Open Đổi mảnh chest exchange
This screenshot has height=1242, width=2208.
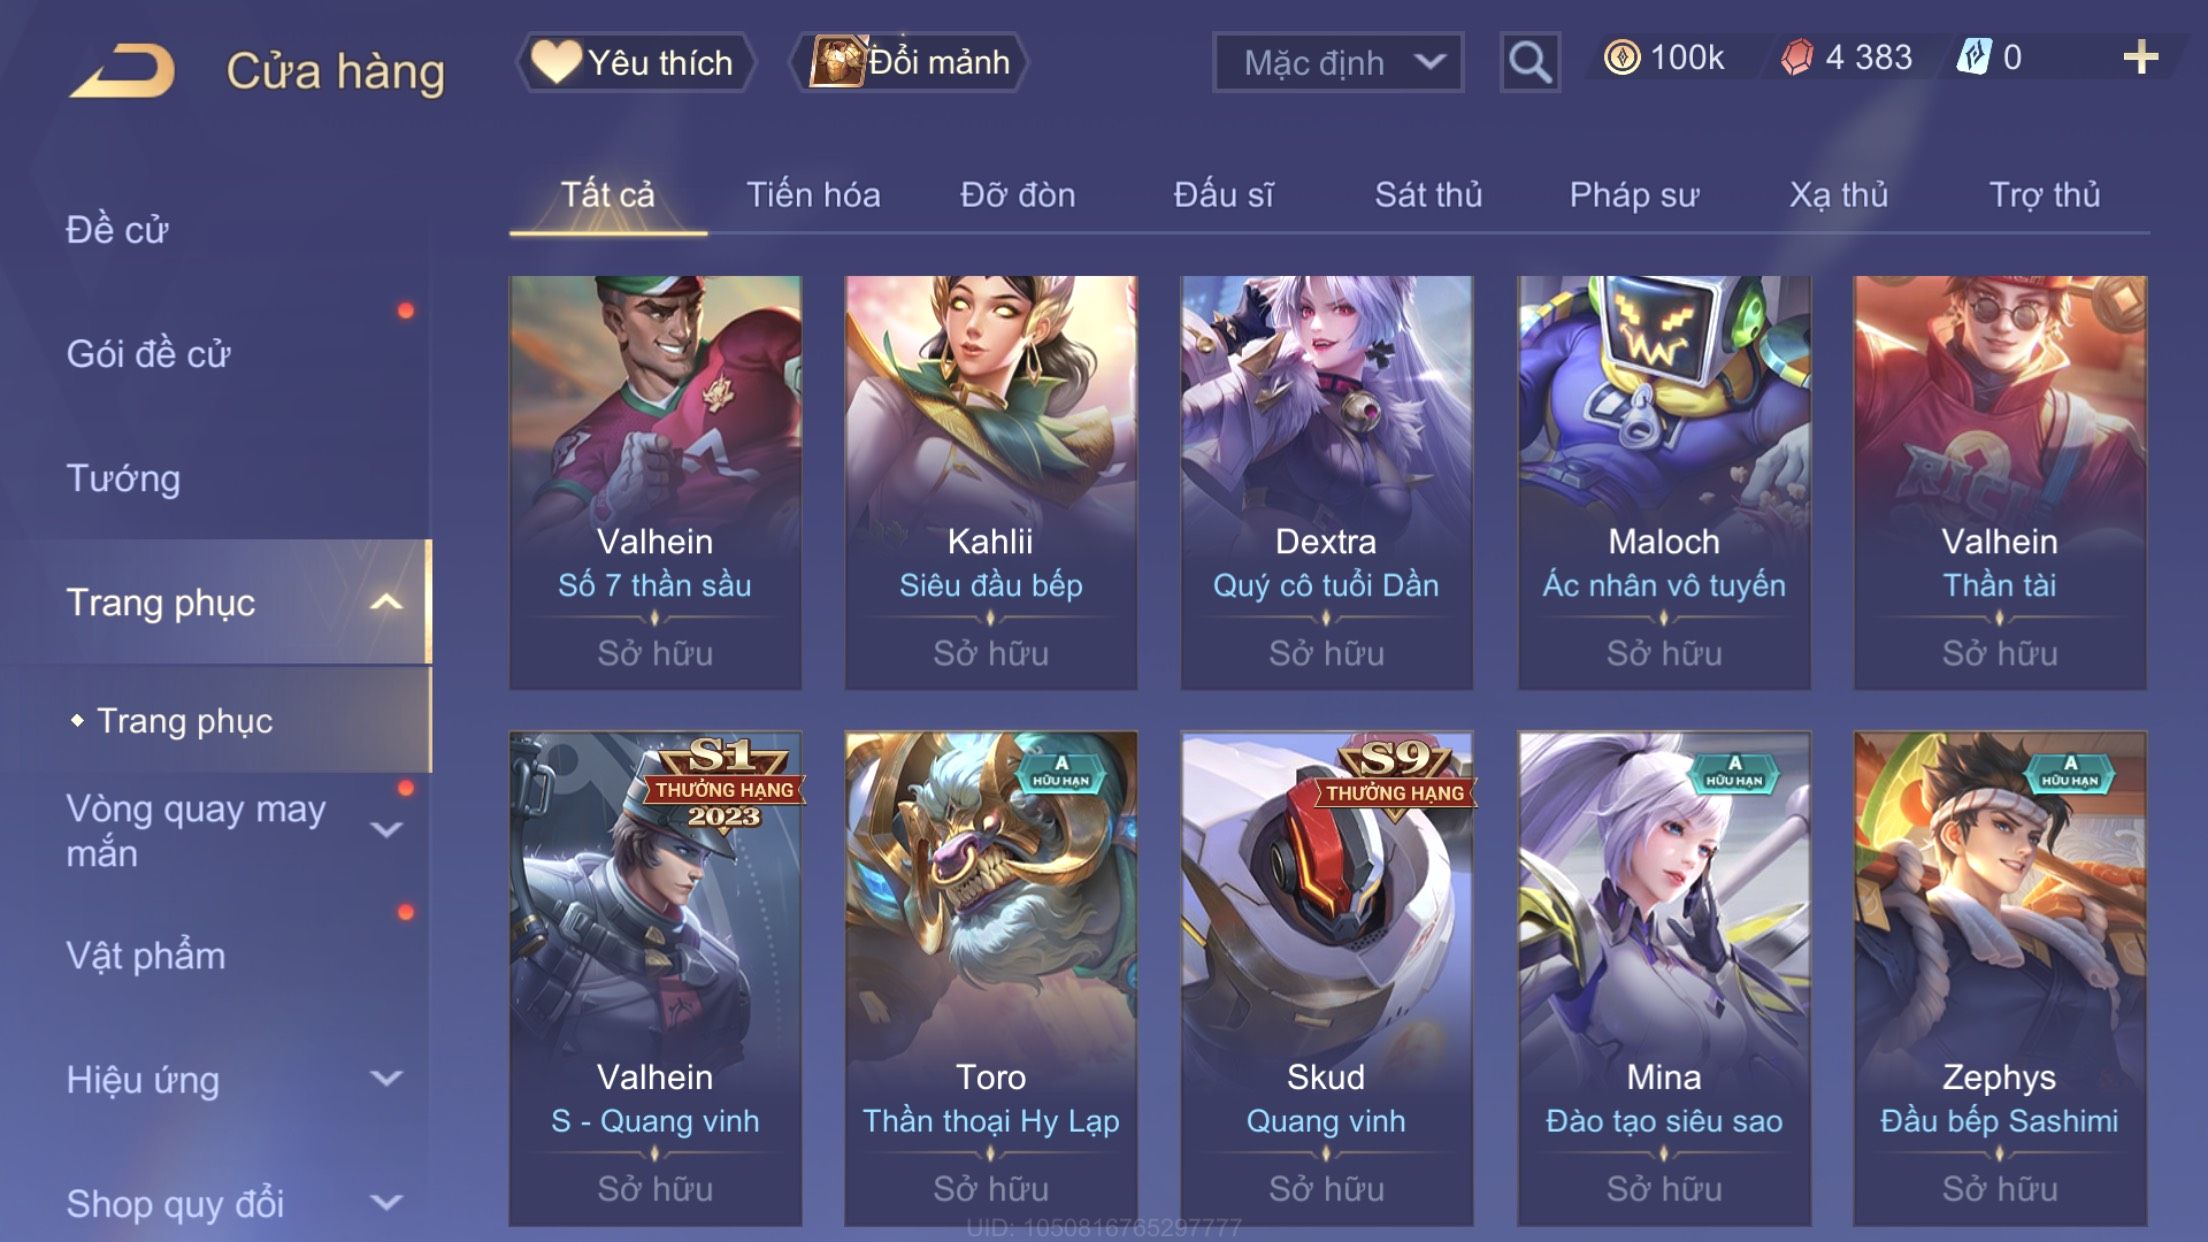click(908, 62)
